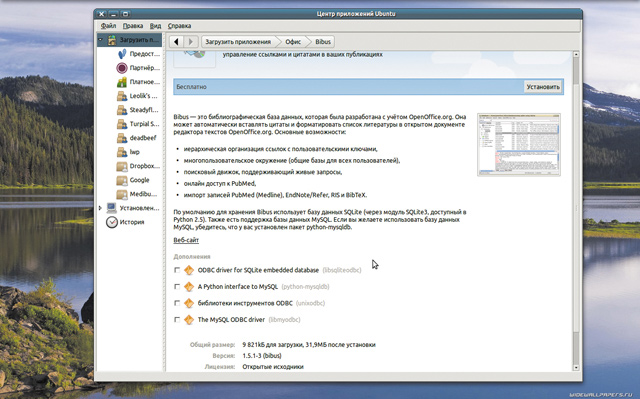Open the Правка menu
This screenshot has width=640, height=399.
pos(133,26)
